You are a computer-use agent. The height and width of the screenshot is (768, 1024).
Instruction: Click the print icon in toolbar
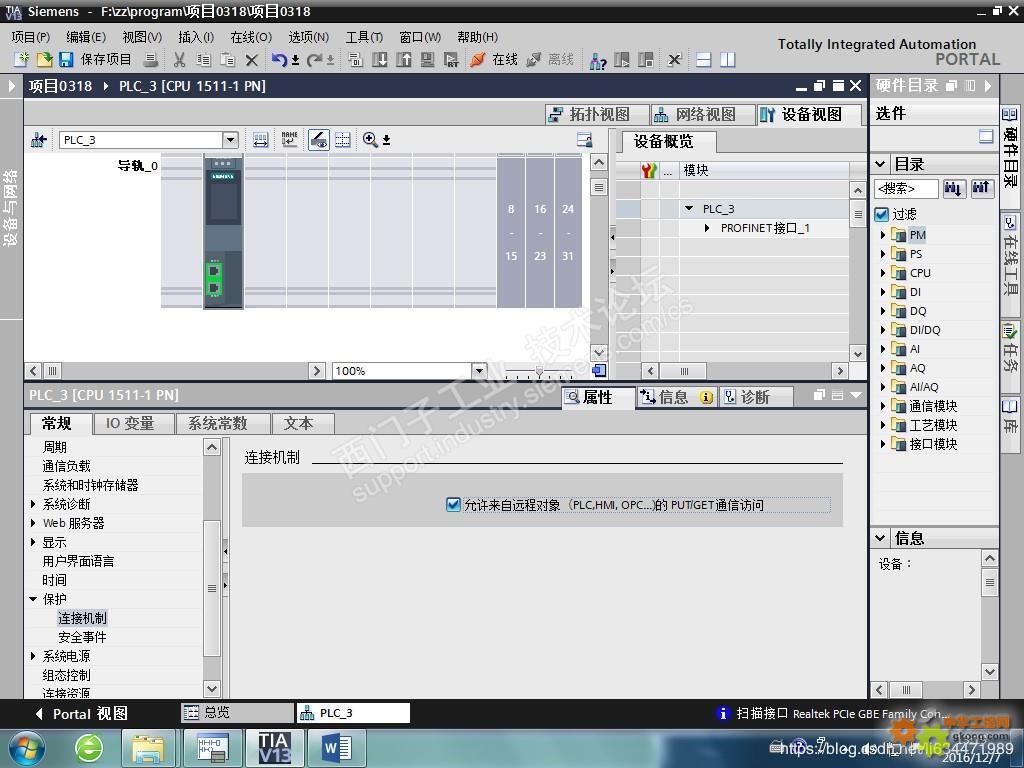pyautogui.click(x=150, y=60)
